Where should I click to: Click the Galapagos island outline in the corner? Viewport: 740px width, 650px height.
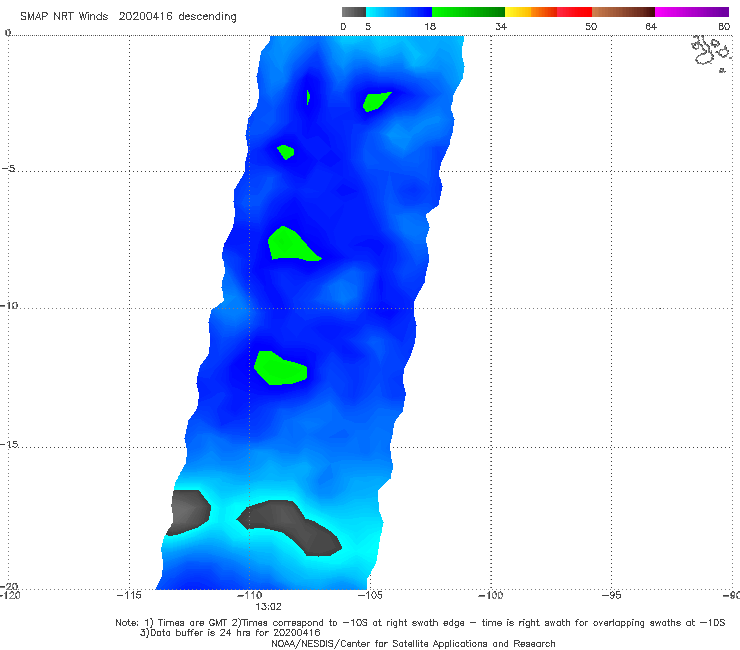pyautogui.click(x=711, y=52)
